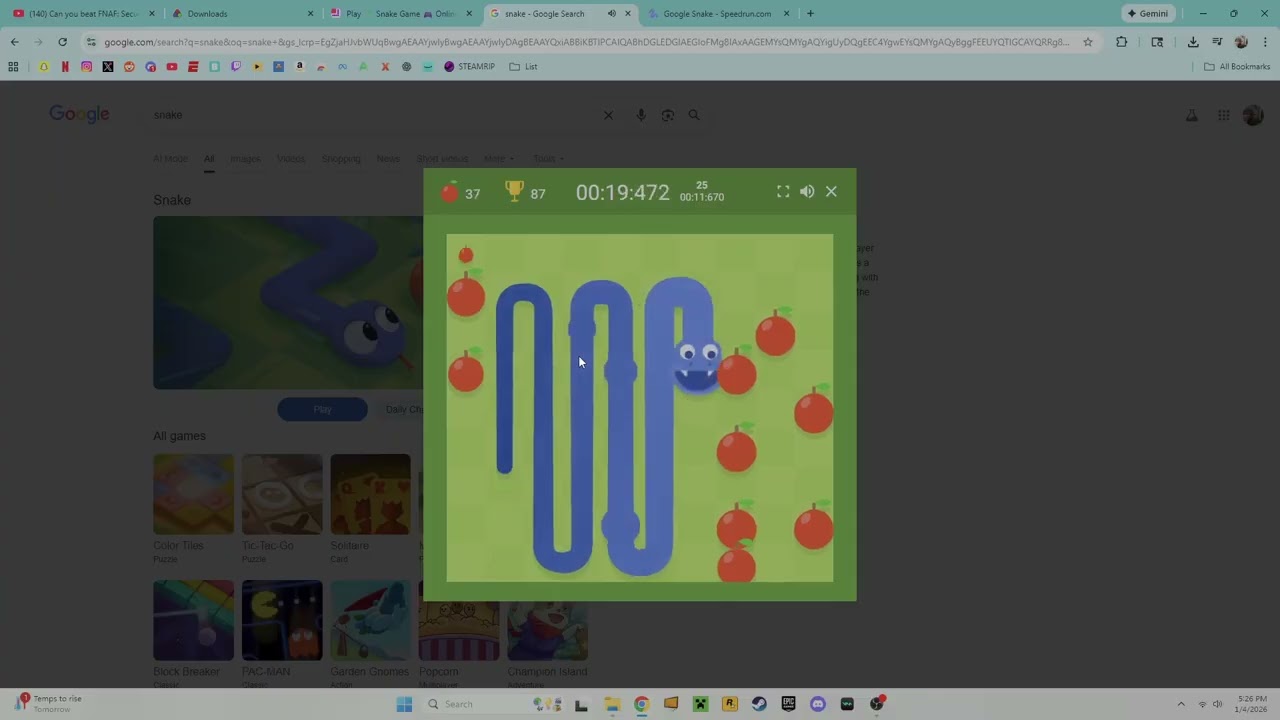This screenshot has width=1280, height=720.
Task: Show hidden system tray icons
Action: 1180,704
